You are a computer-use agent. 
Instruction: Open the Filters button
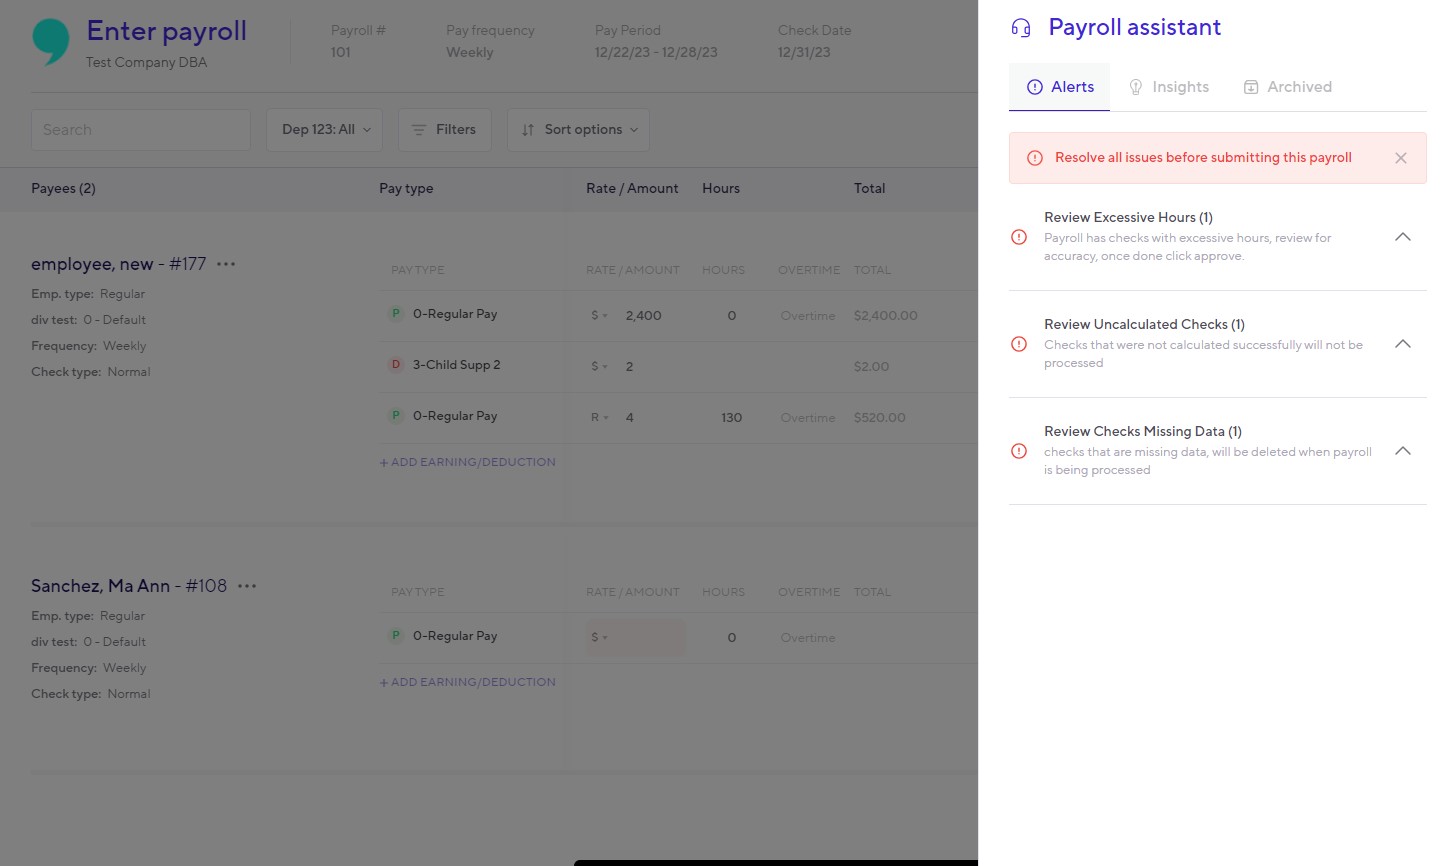click(x=445, y=130)
